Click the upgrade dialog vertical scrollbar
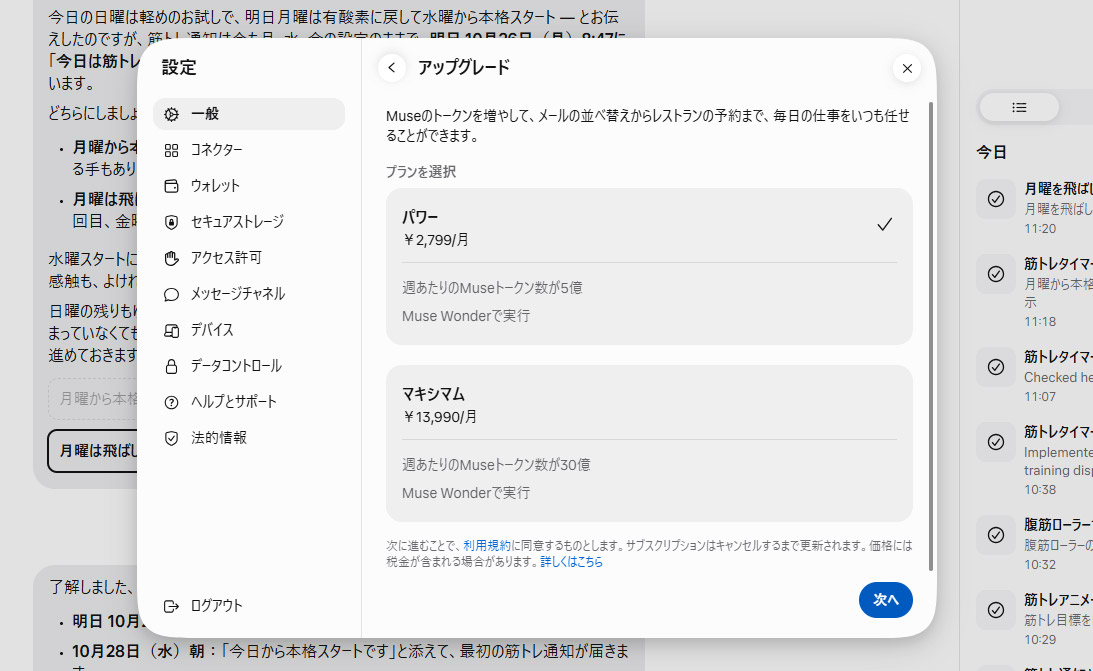This screenshot has height=671, width=1093. point(931,337)
